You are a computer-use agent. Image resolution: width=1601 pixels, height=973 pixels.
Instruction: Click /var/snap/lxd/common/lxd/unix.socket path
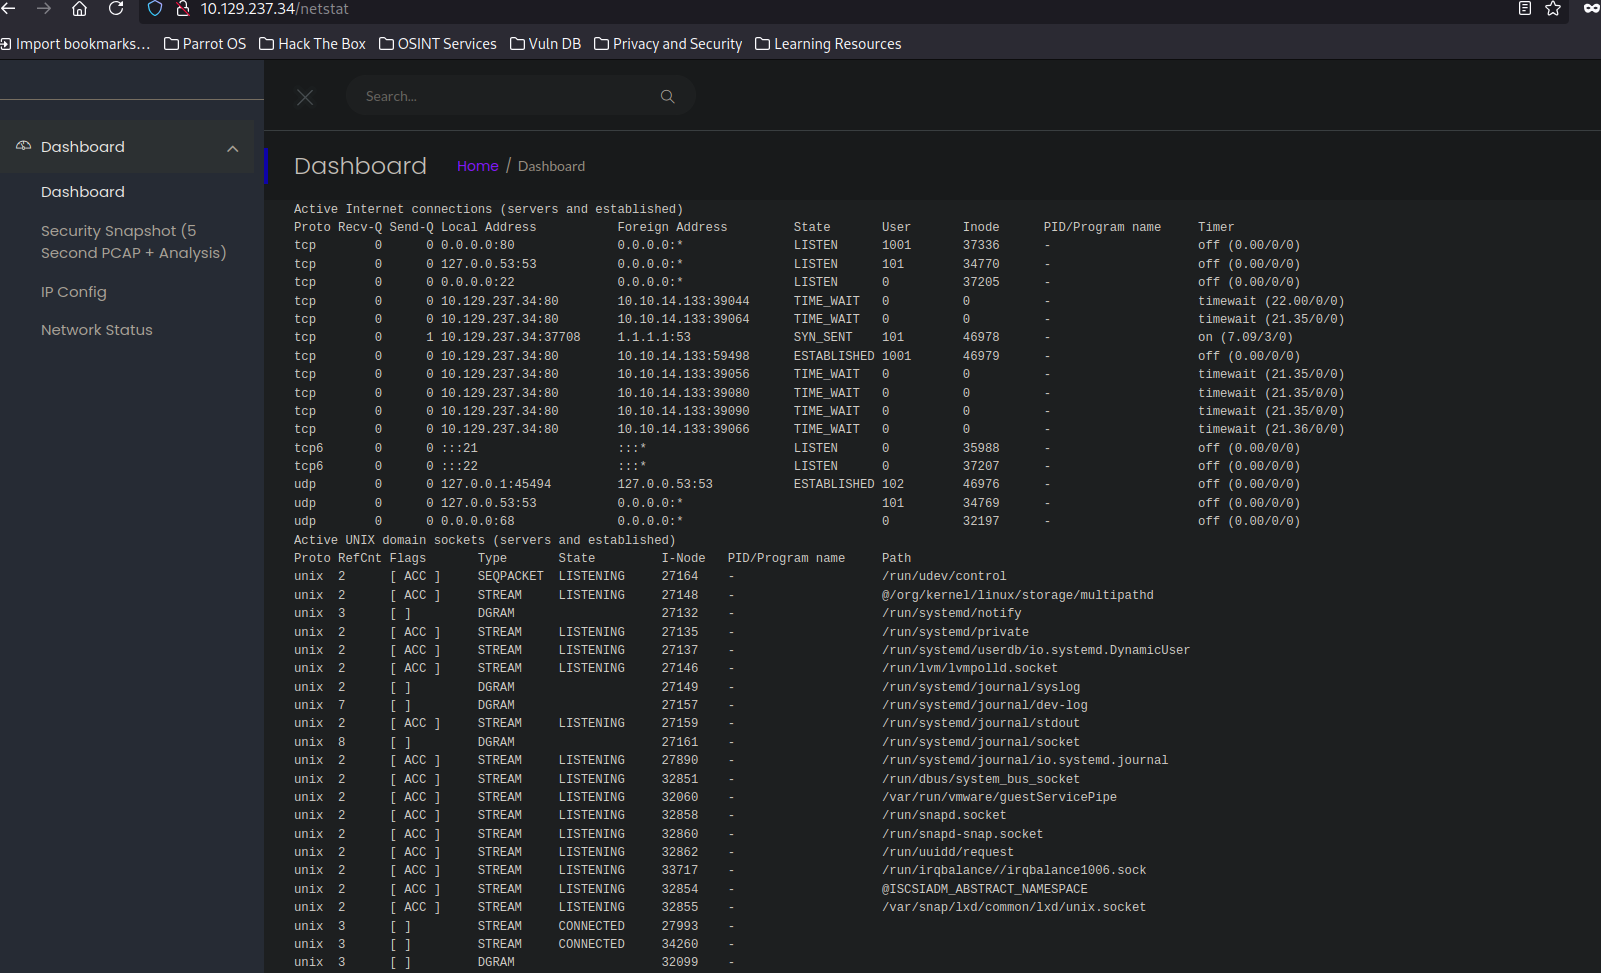1014,908
